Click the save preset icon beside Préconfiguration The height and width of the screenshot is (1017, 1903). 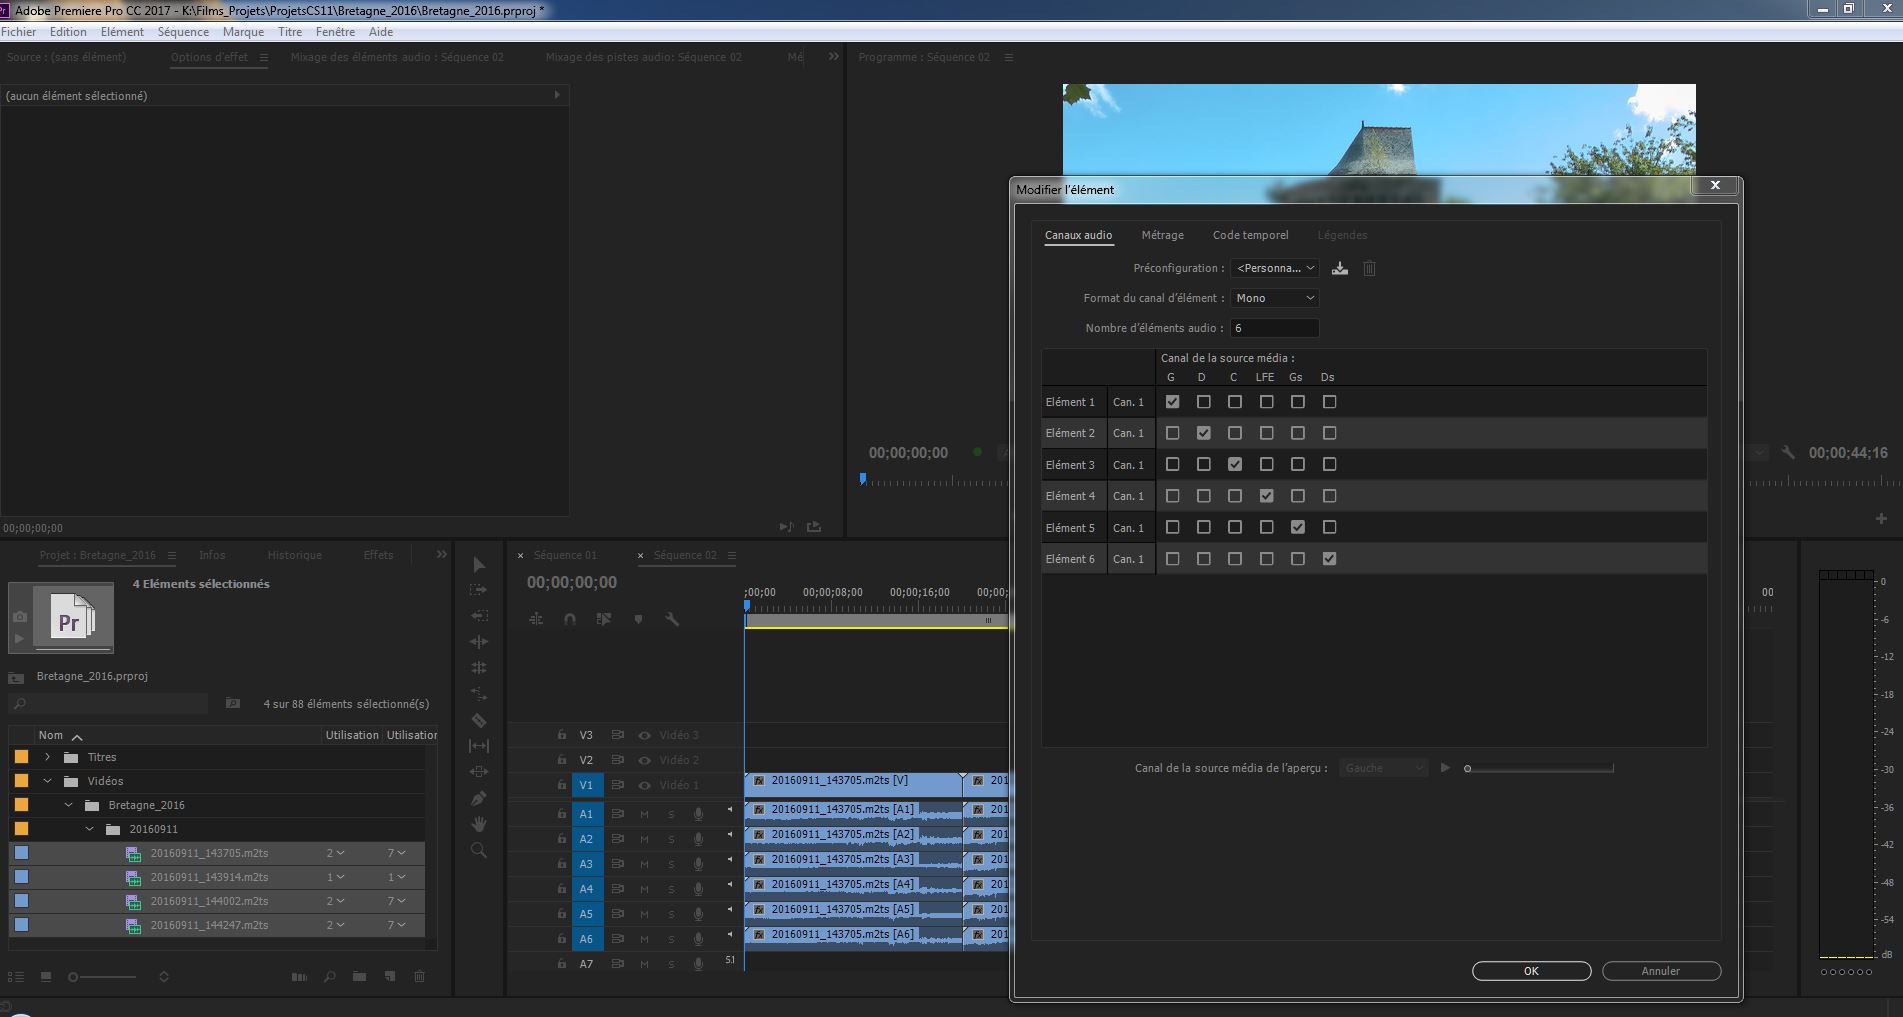coord(1340,268)
